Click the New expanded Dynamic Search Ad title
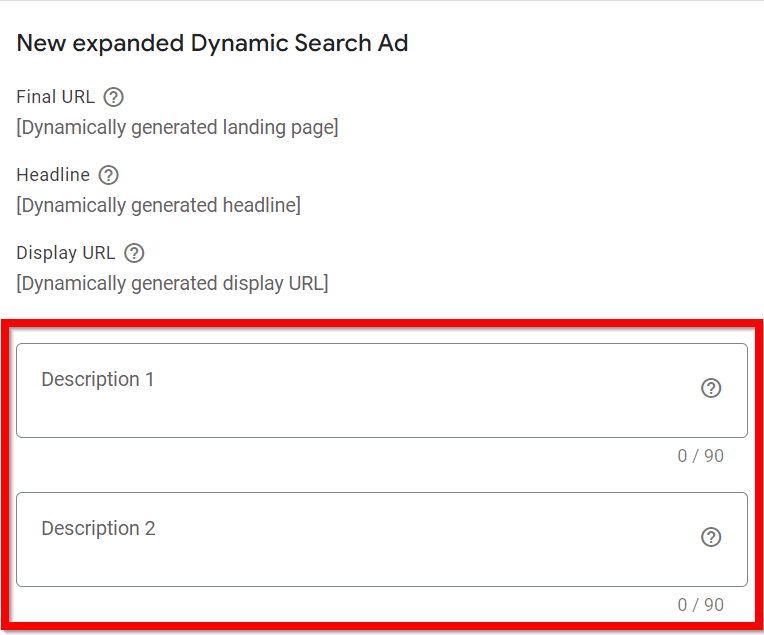 (x=212, y=44)
